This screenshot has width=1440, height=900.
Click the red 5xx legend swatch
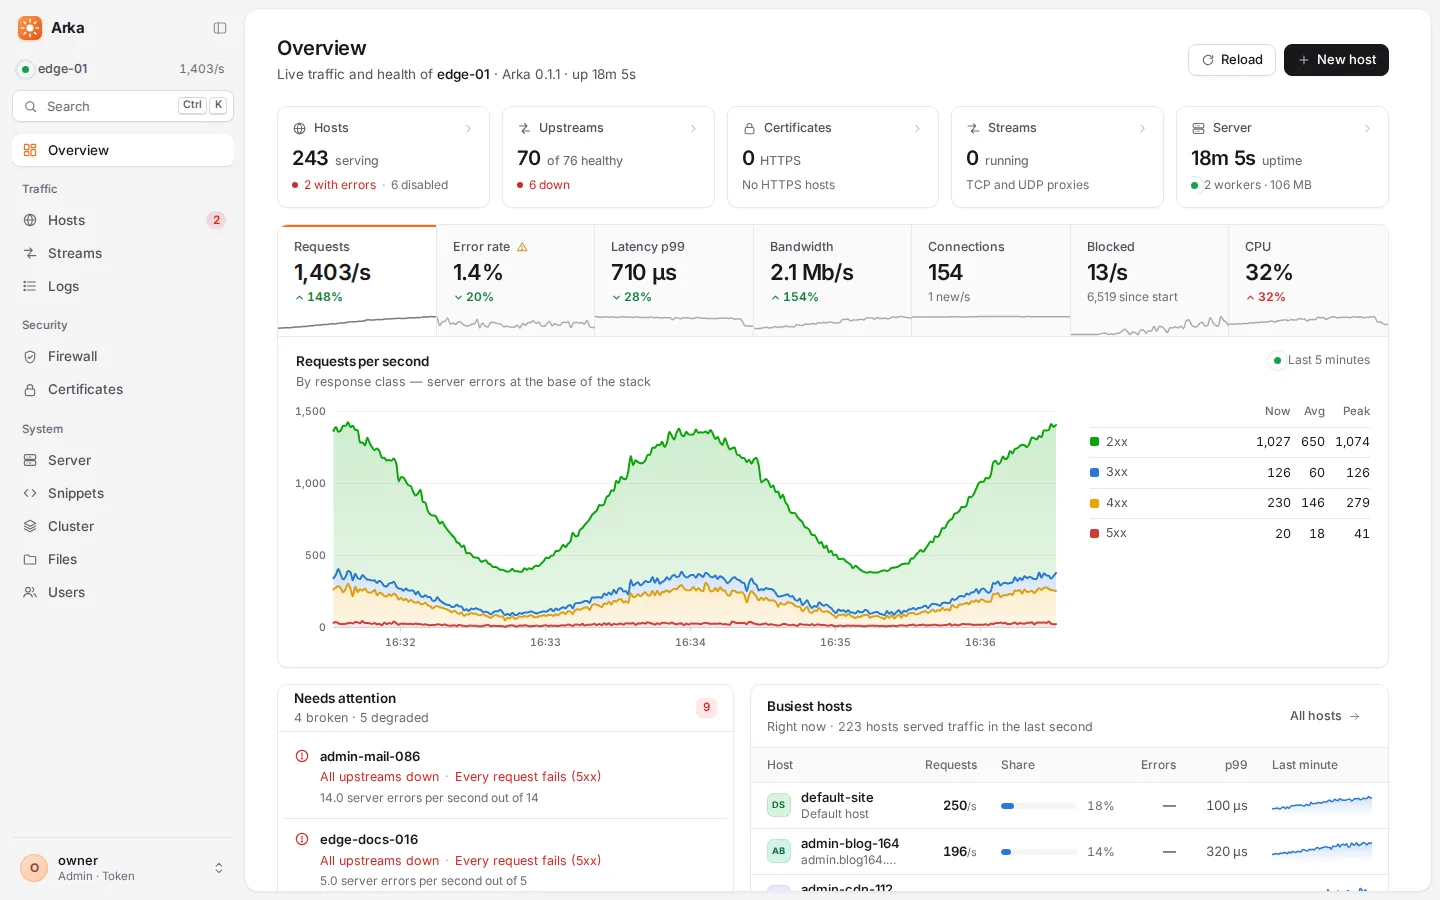(x=1094, y=533)
